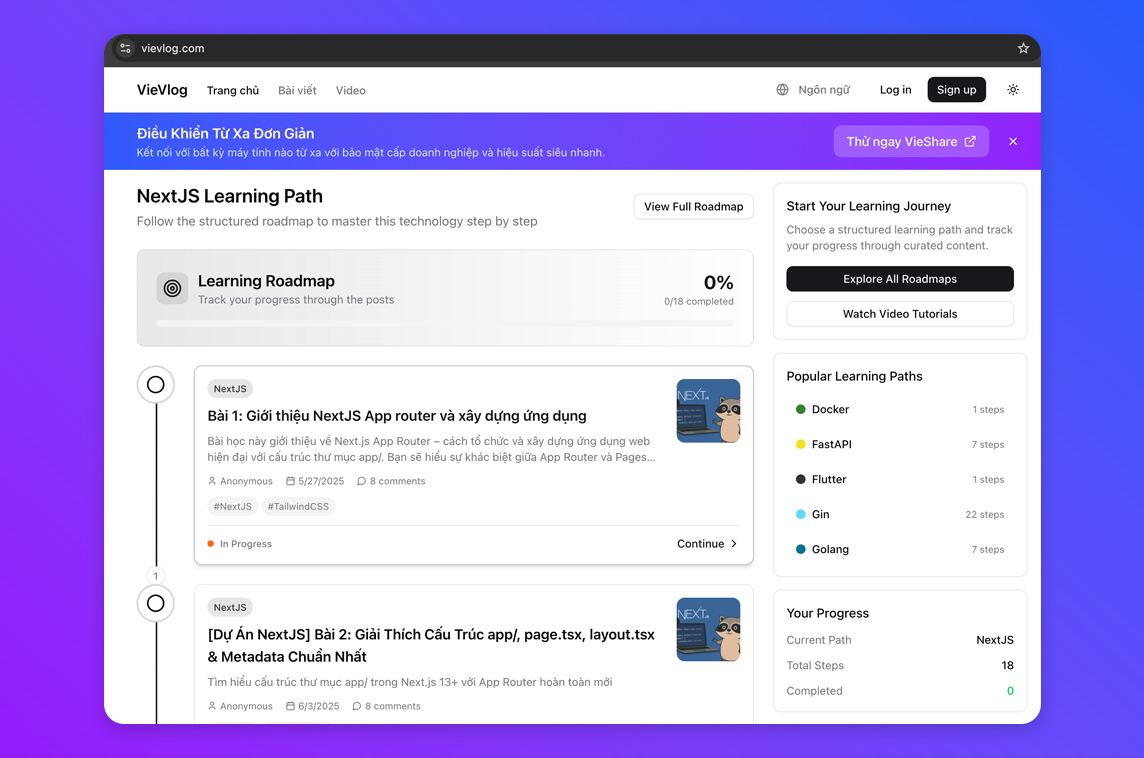Click the calendar icon next to 6/3/2025
This screenshot has width=1144, height=758.
(x=290, y=706)
